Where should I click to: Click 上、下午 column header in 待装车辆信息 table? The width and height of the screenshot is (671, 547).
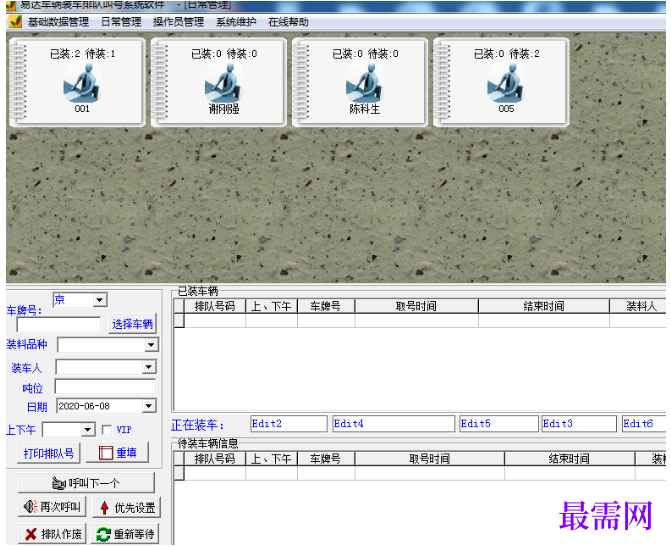click(271, 459)
